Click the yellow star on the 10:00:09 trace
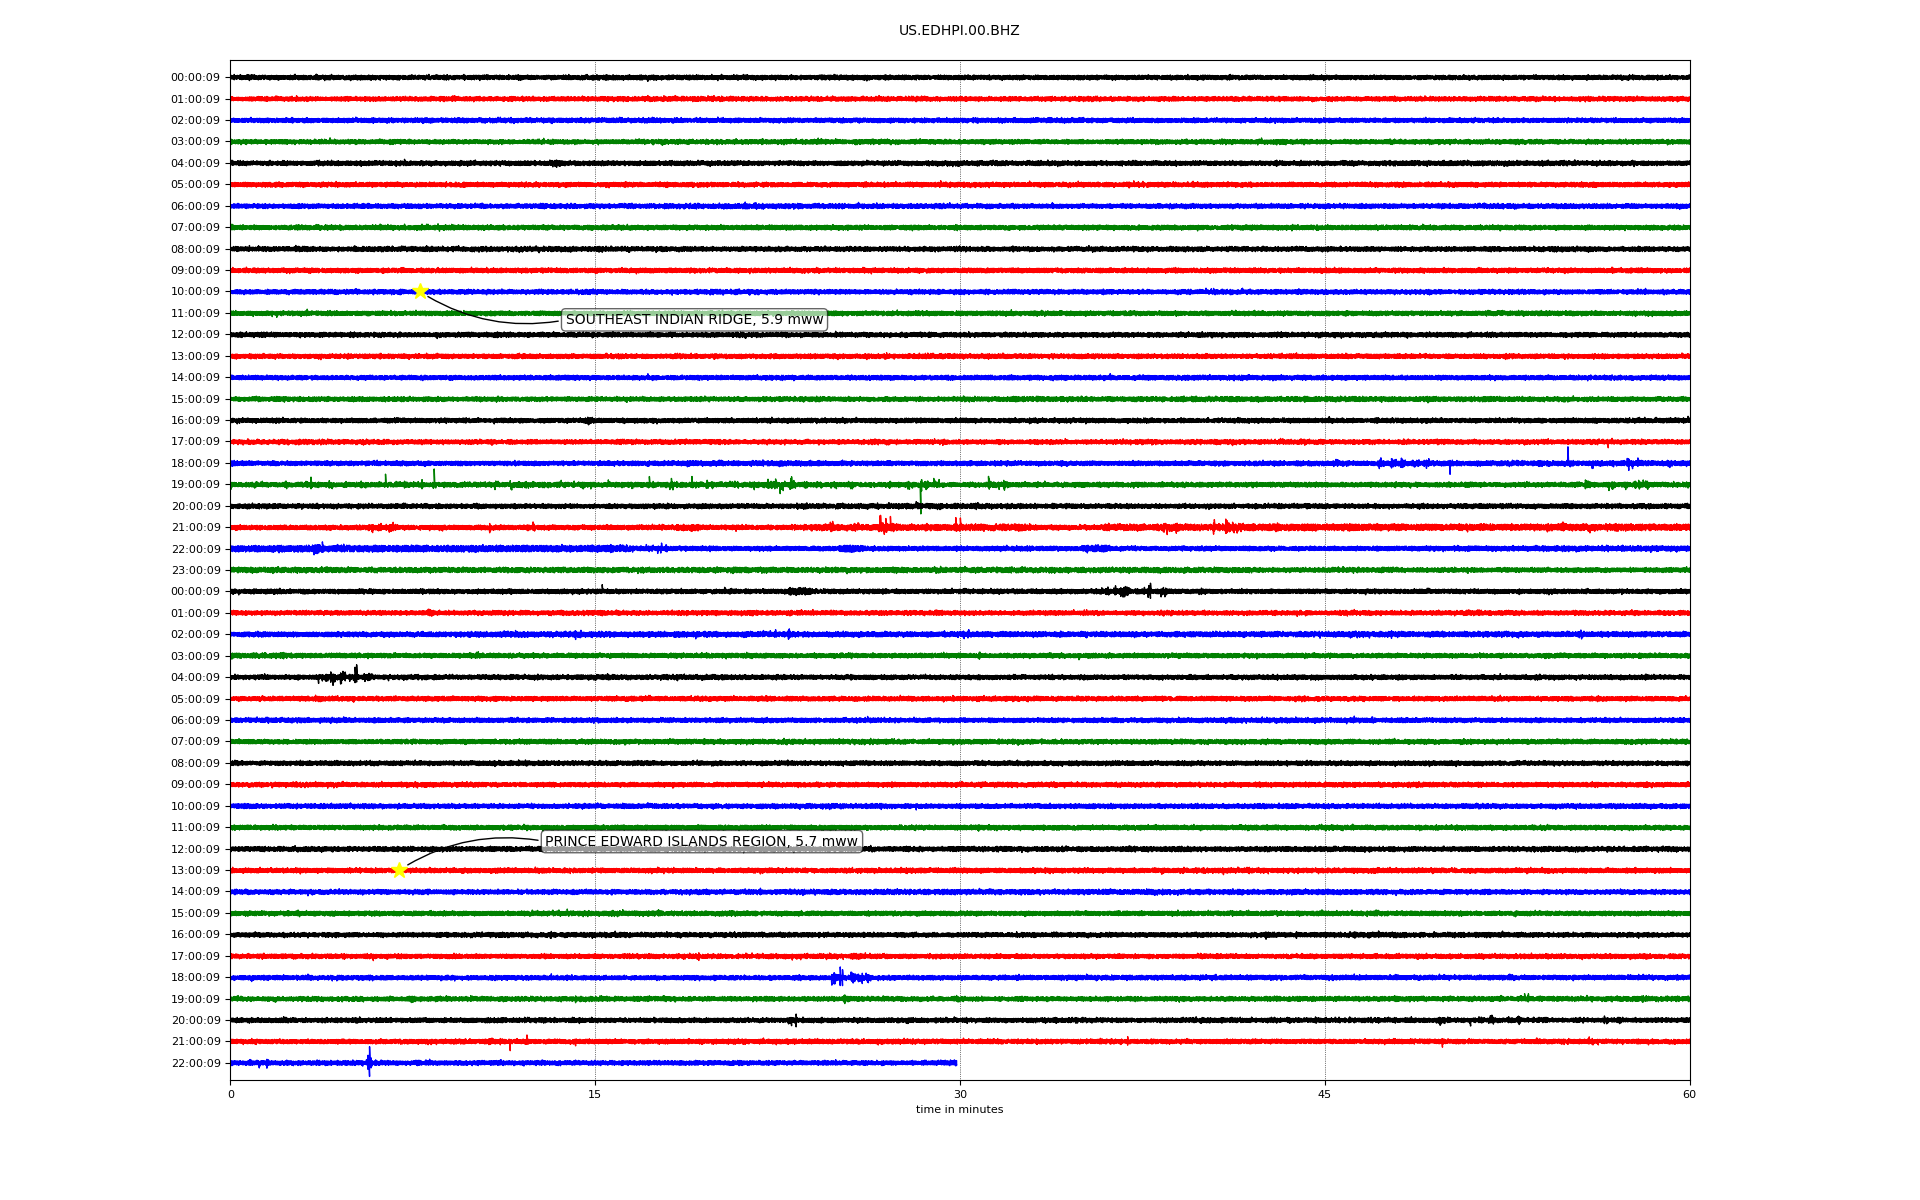The height and width of the screenshot is (1200, 1920). pos(420,291)
